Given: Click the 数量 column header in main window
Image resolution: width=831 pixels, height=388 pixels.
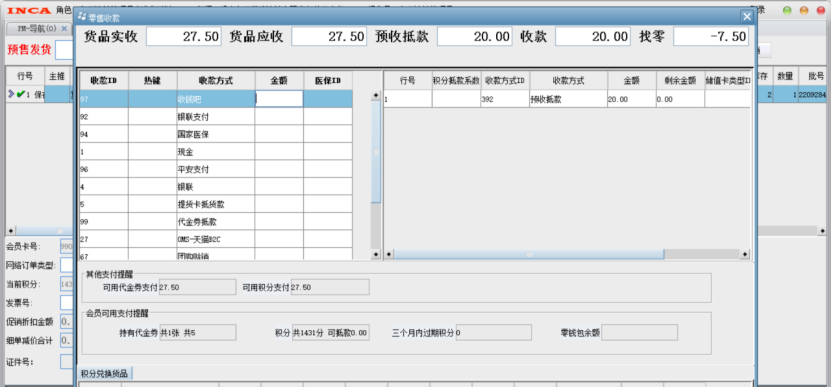Looking at the screenshot, I should pos(785,76).
